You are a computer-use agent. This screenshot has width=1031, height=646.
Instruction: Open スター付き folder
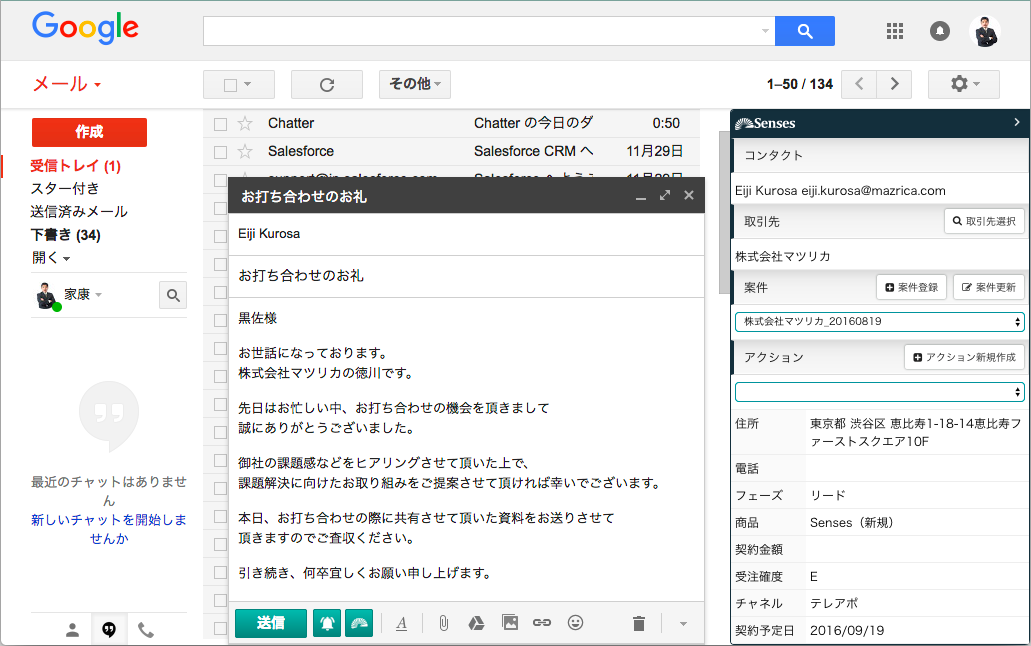click(x=65, y=189)
